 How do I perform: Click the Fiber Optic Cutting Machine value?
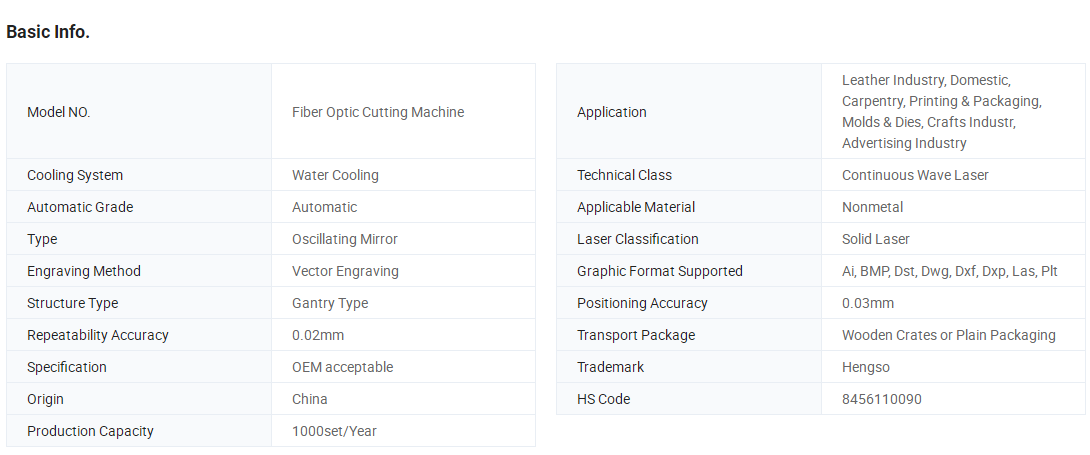click(378, 112)
